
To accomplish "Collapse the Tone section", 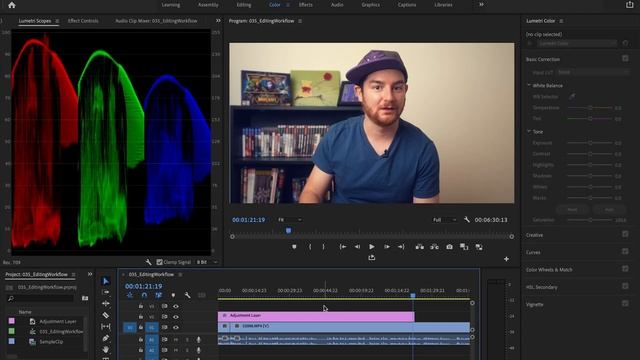I will 529,131.
